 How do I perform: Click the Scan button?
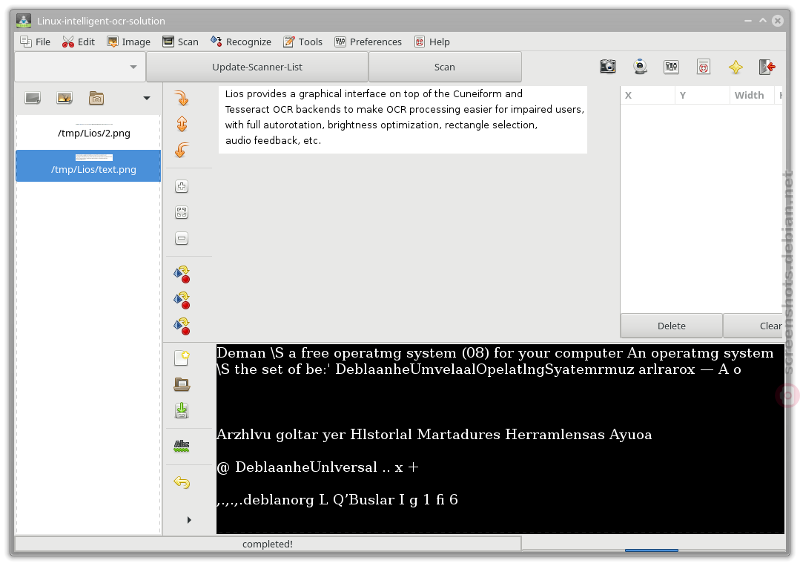click(444, 67)
